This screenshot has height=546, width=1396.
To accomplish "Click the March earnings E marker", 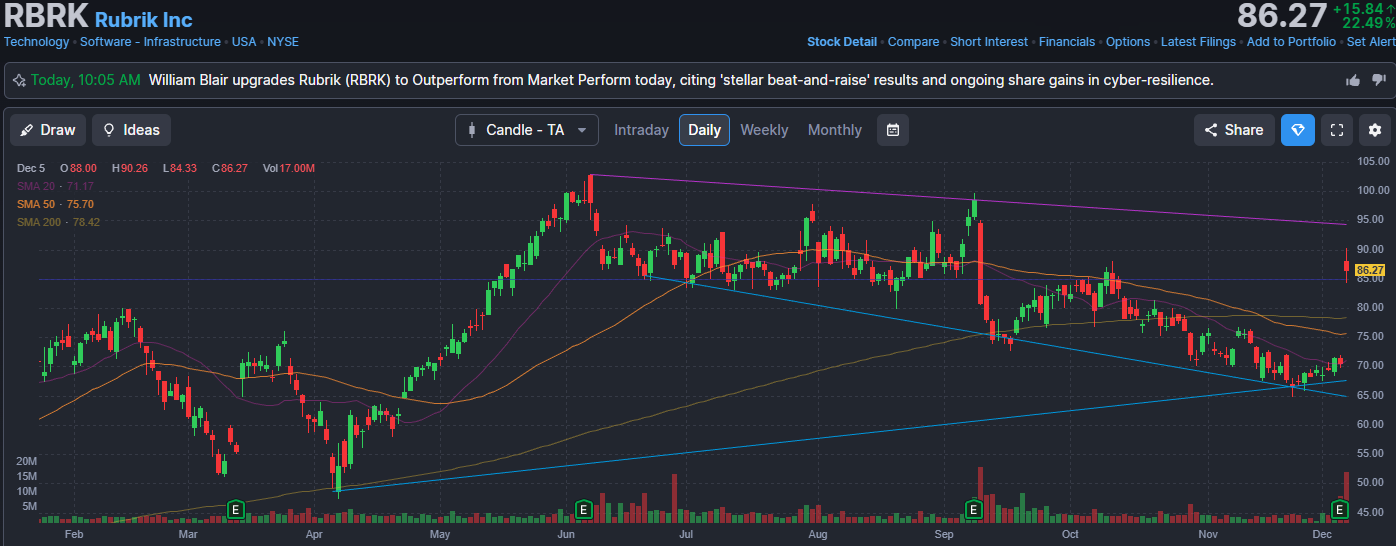I will [236, 510].
